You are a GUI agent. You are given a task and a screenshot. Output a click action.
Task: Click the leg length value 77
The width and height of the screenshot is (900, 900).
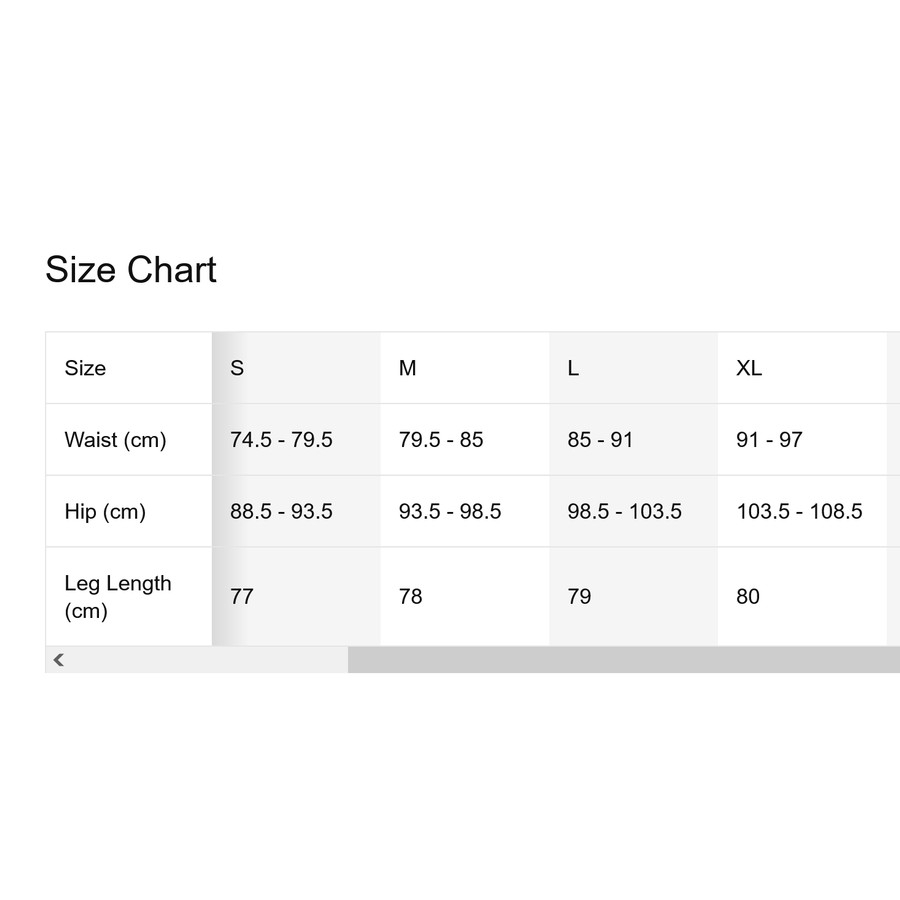(x=242, y=597)
